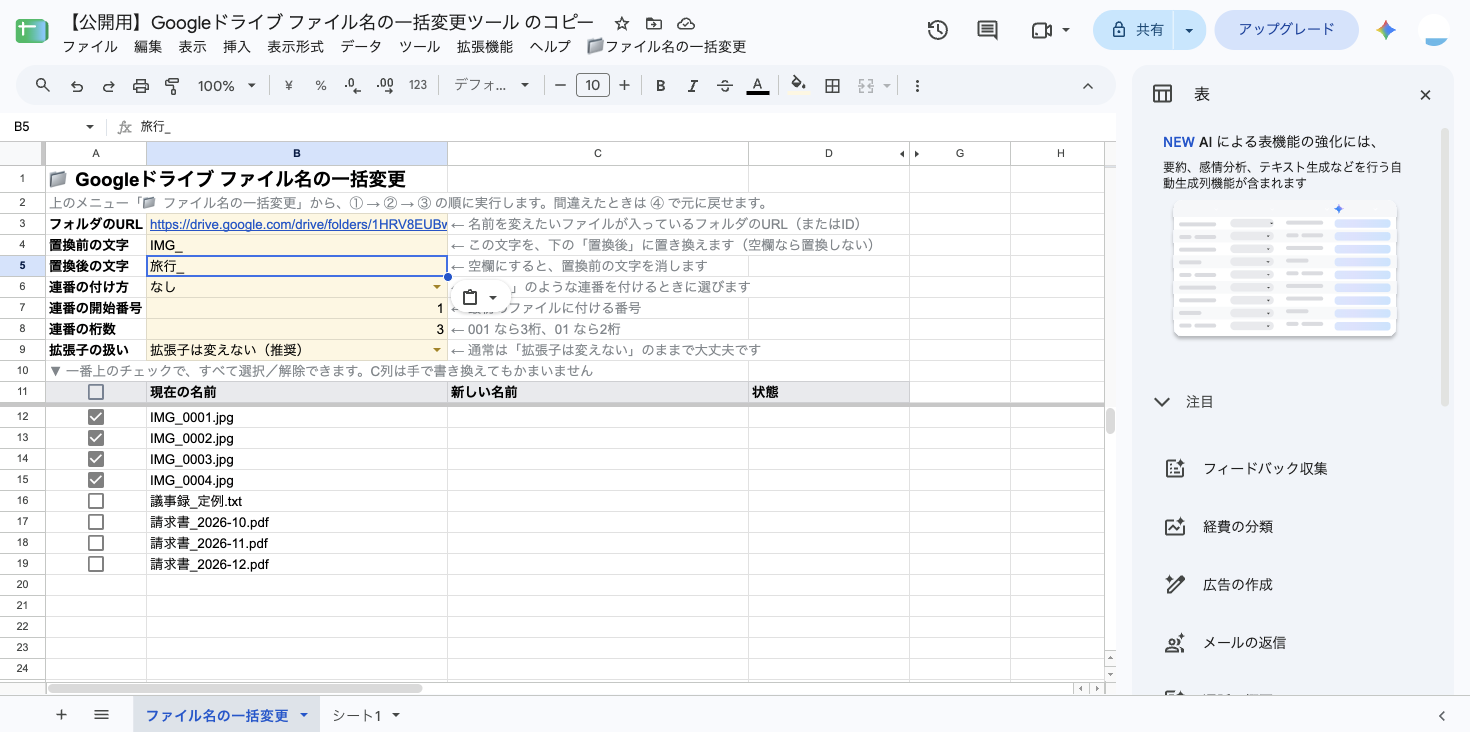Check the cloud save status icon
The width and height of the screenshot is (1470, 732).
tap(686, 23)
